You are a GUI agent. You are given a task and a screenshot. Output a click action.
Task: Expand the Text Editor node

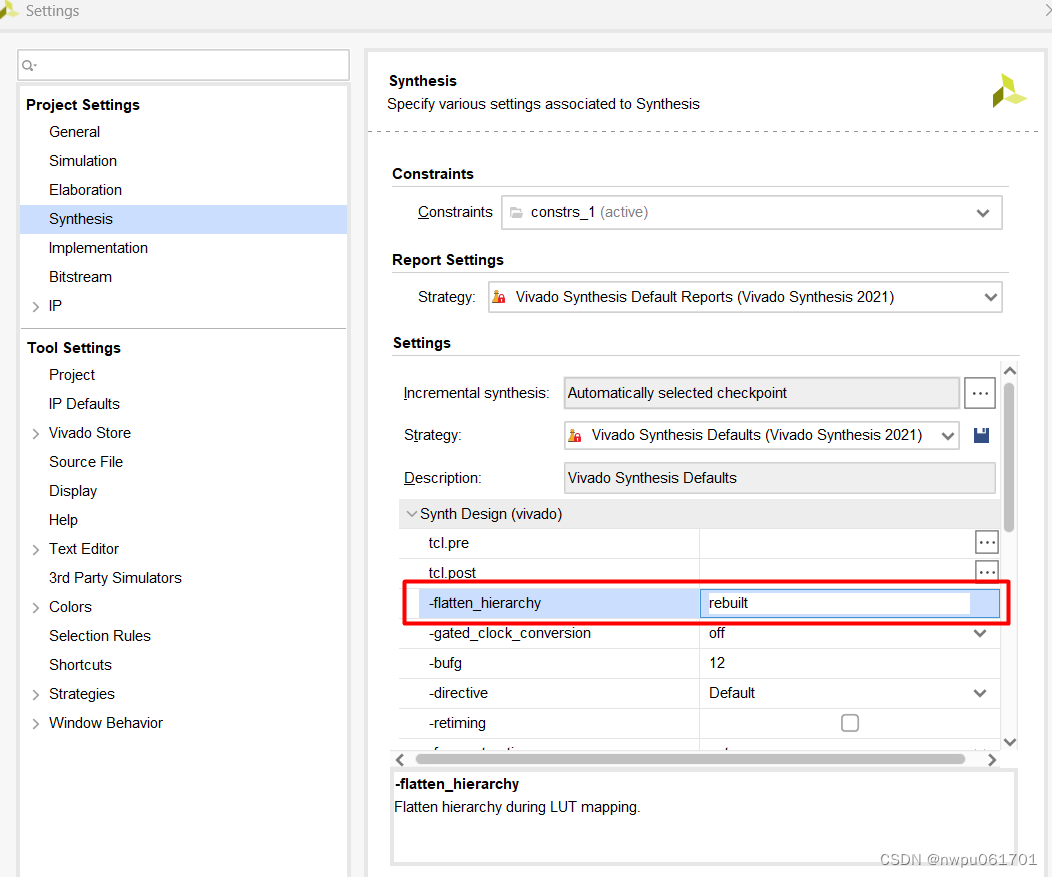(x=36, y=550)
